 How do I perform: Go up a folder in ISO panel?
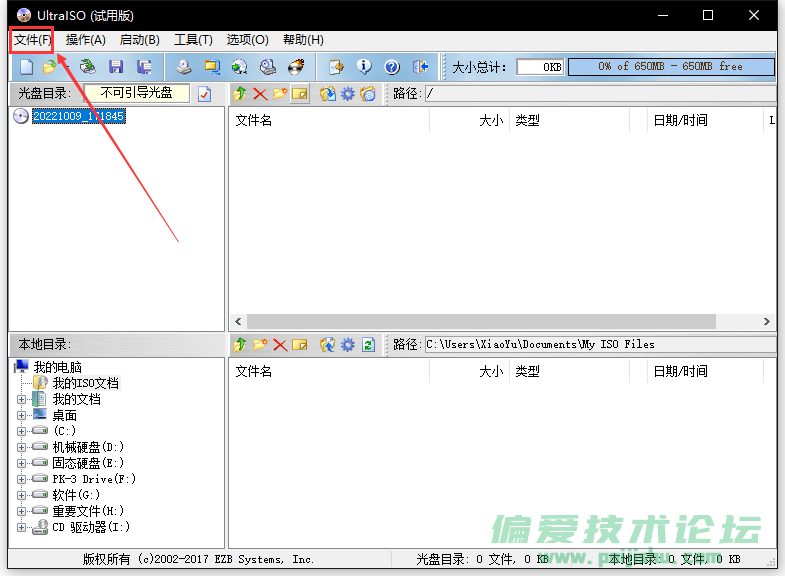coord(240,94)
